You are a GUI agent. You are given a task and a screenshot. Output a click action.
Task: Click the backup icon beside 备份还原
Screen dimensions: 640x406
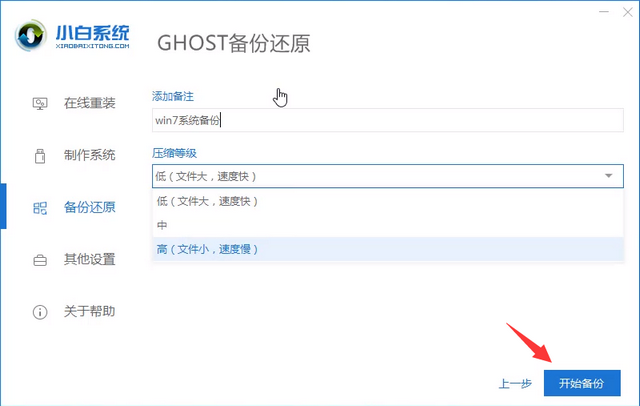click(40, 208)
